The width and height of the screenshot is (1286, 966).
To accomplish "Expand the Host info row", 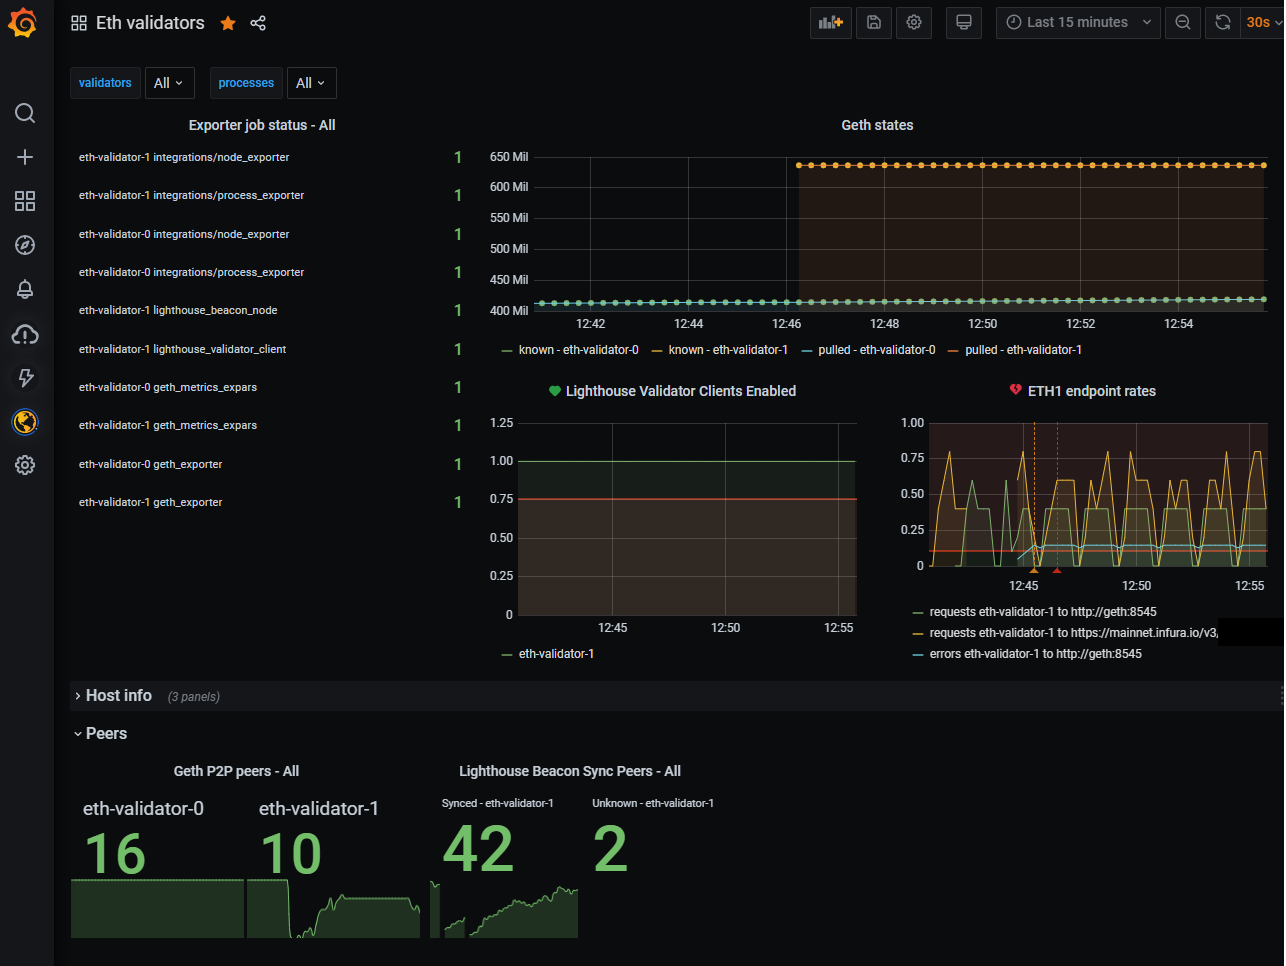I will [118, 696].
